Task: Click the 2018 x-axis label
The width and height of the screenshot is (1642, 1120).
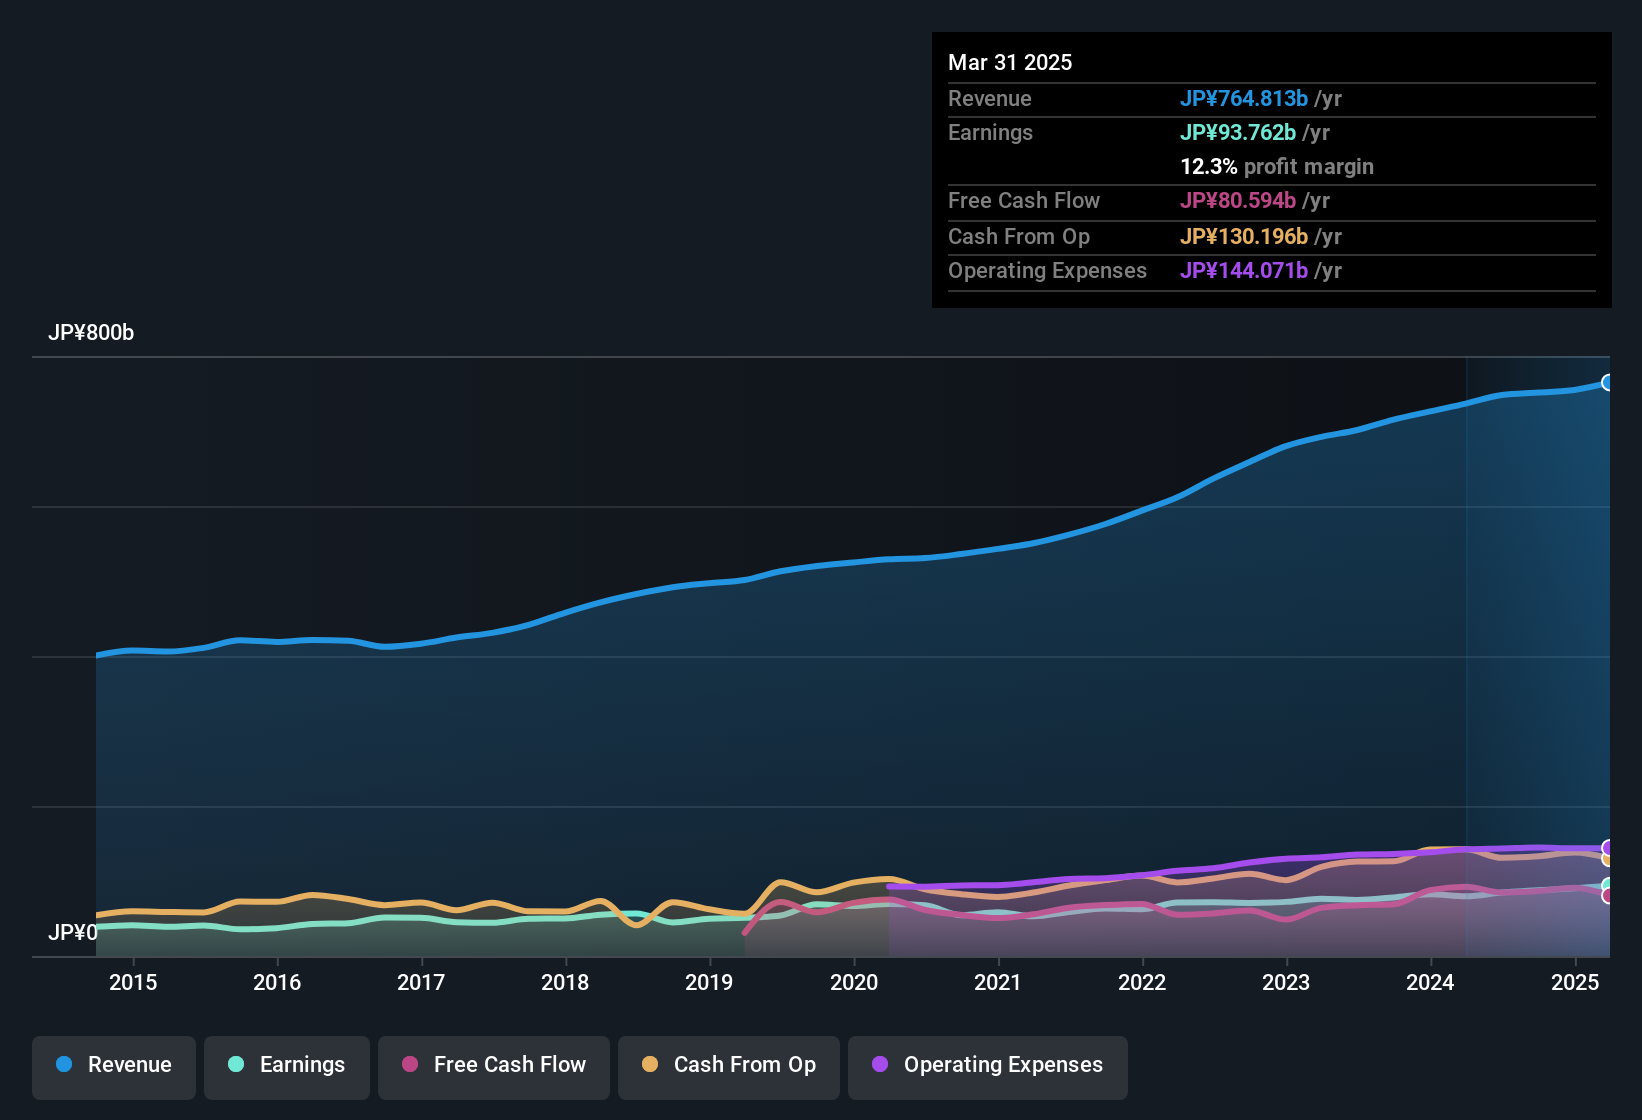Action: [x=565, y=983]
